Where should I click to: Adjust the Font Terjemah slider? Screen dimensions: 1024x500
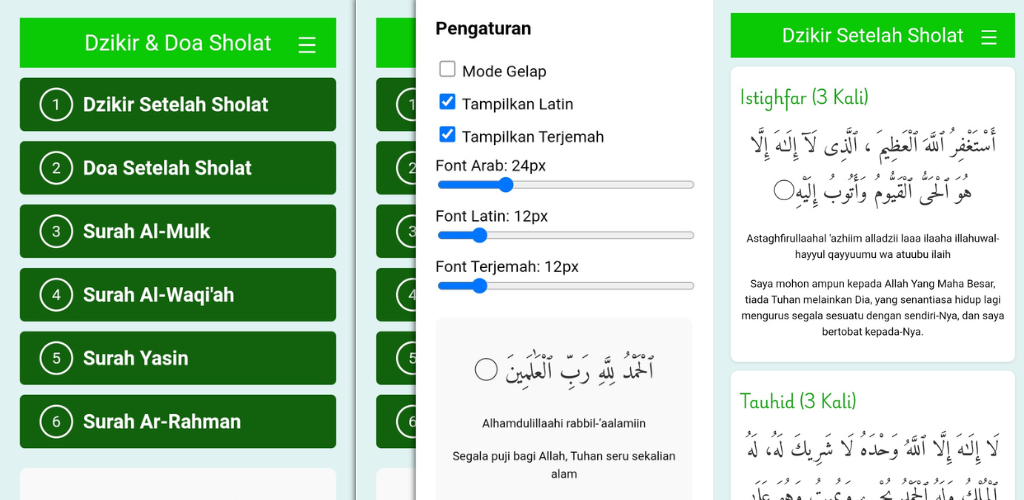[566, 286]
